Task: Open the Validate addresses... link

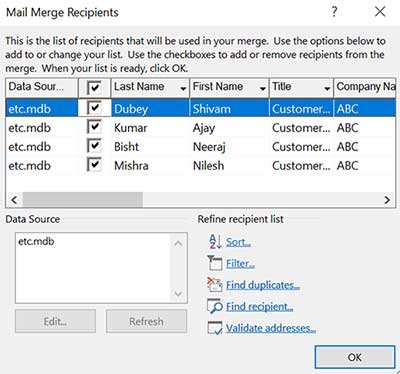Action: [x=271, y=328]
